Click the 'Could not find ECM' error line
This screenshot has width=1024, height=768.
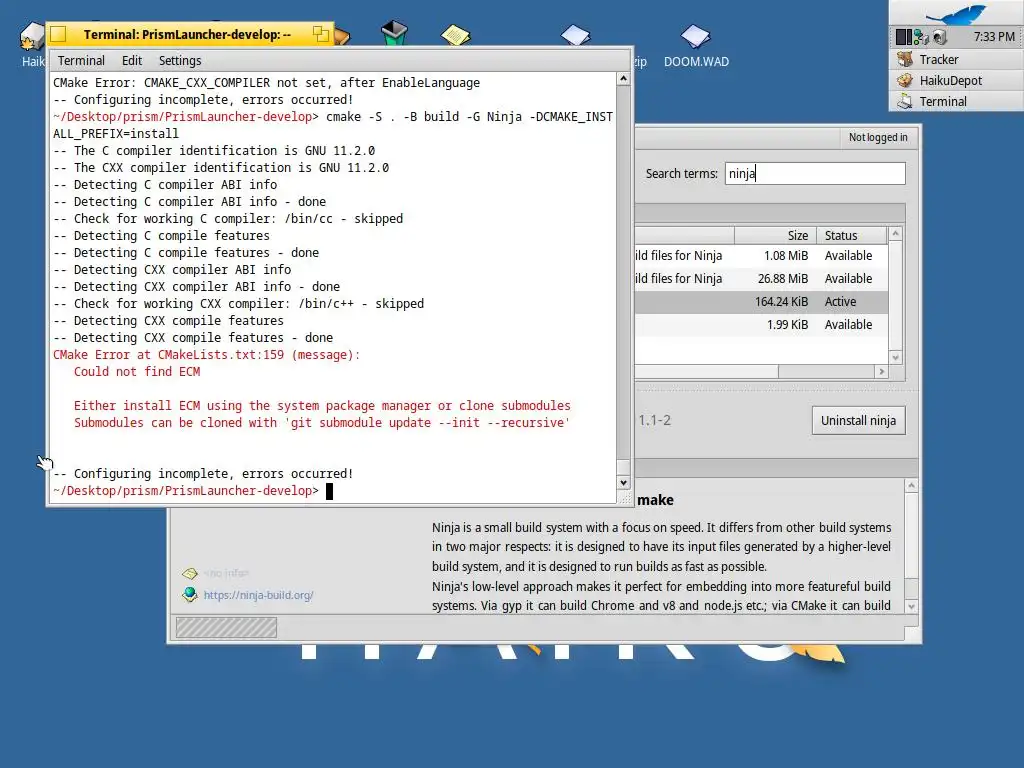click(137, 372)
